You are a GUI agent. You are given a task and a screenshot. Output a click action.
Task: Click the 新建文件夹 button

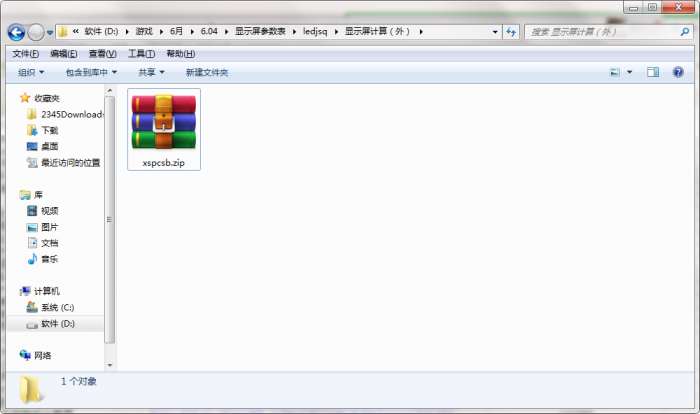coord(207,72)
